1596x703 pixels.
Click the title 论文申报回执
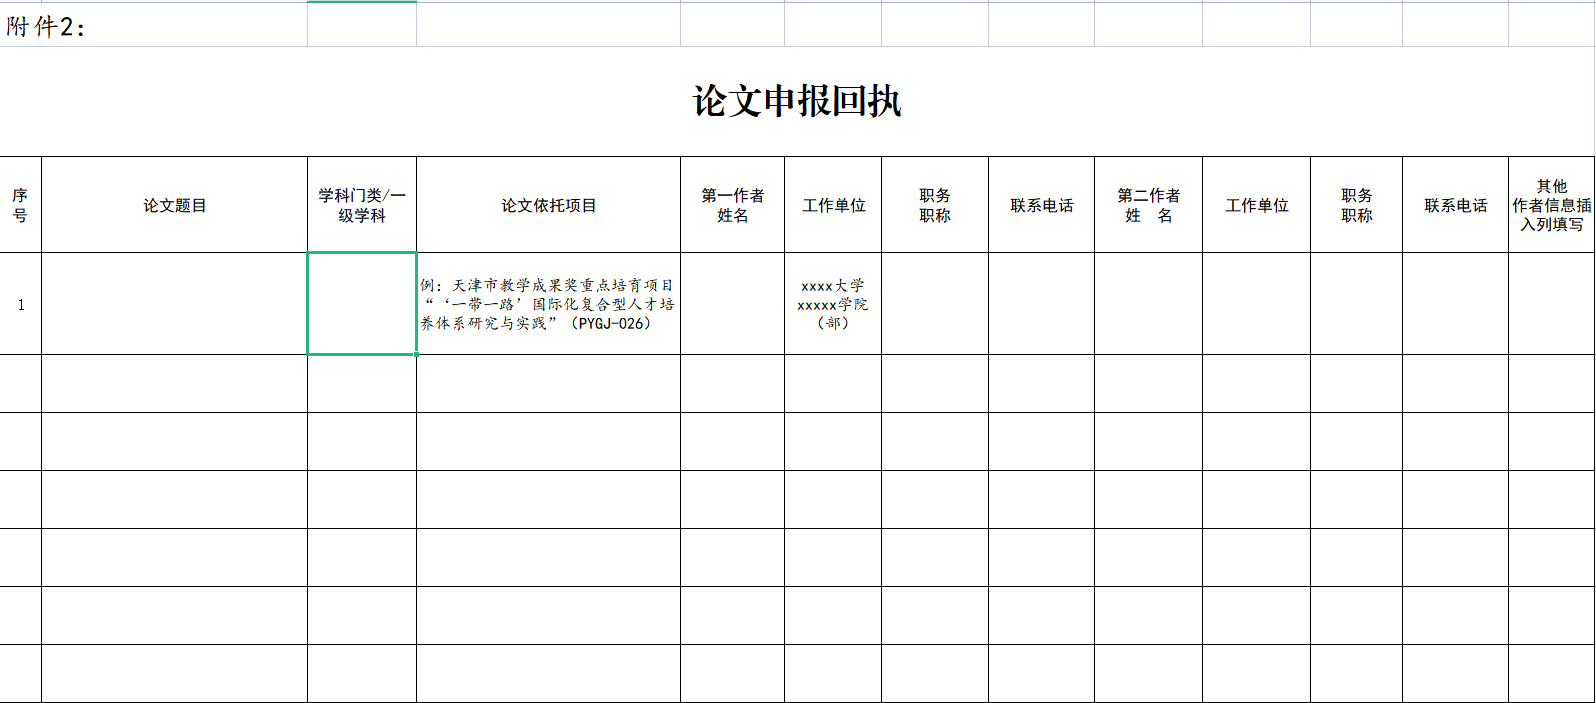click(797, 101)
